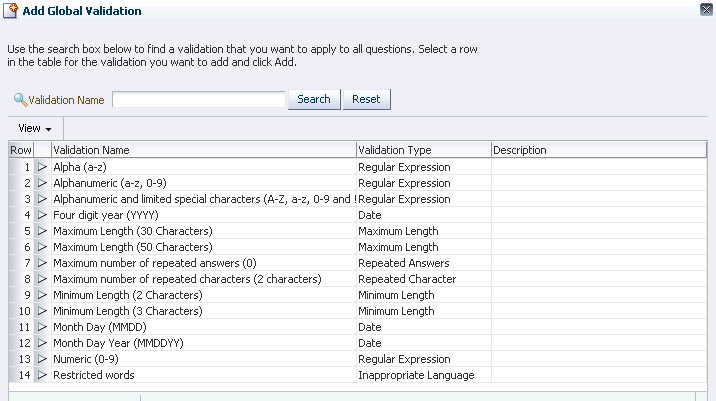Close the Add Global Validation dialog

point(706,9)
